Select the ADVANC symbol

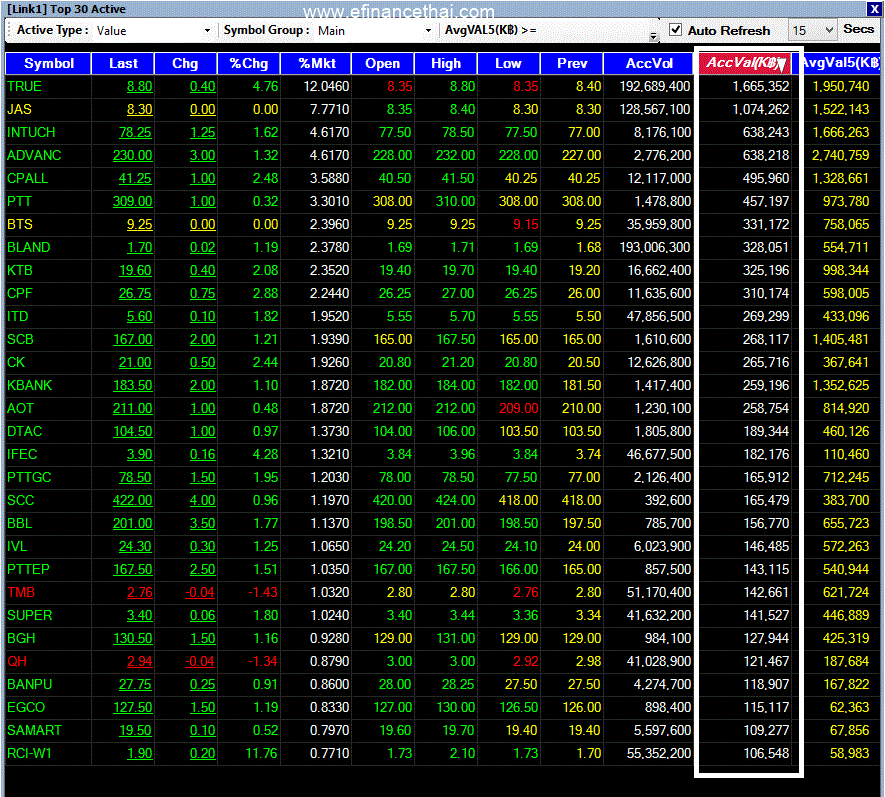(34, 155)
